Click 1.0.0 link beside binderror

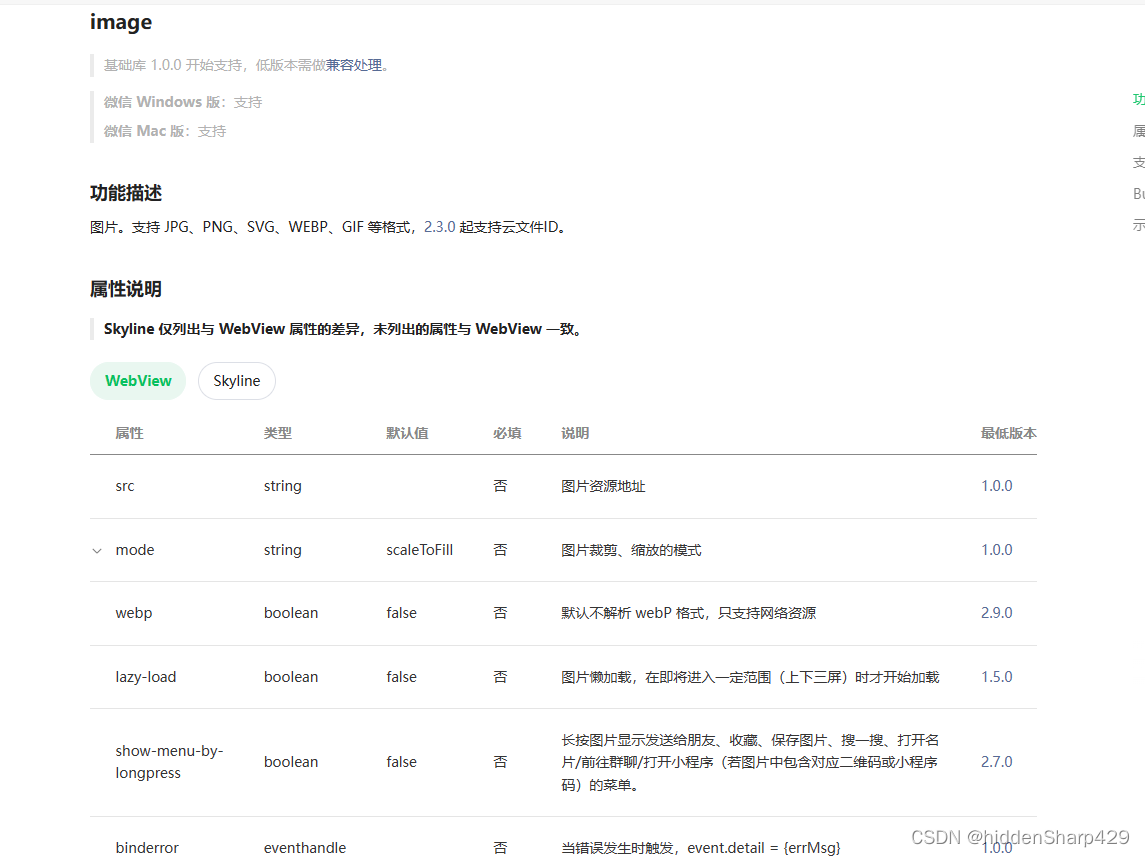click(996, 847)
